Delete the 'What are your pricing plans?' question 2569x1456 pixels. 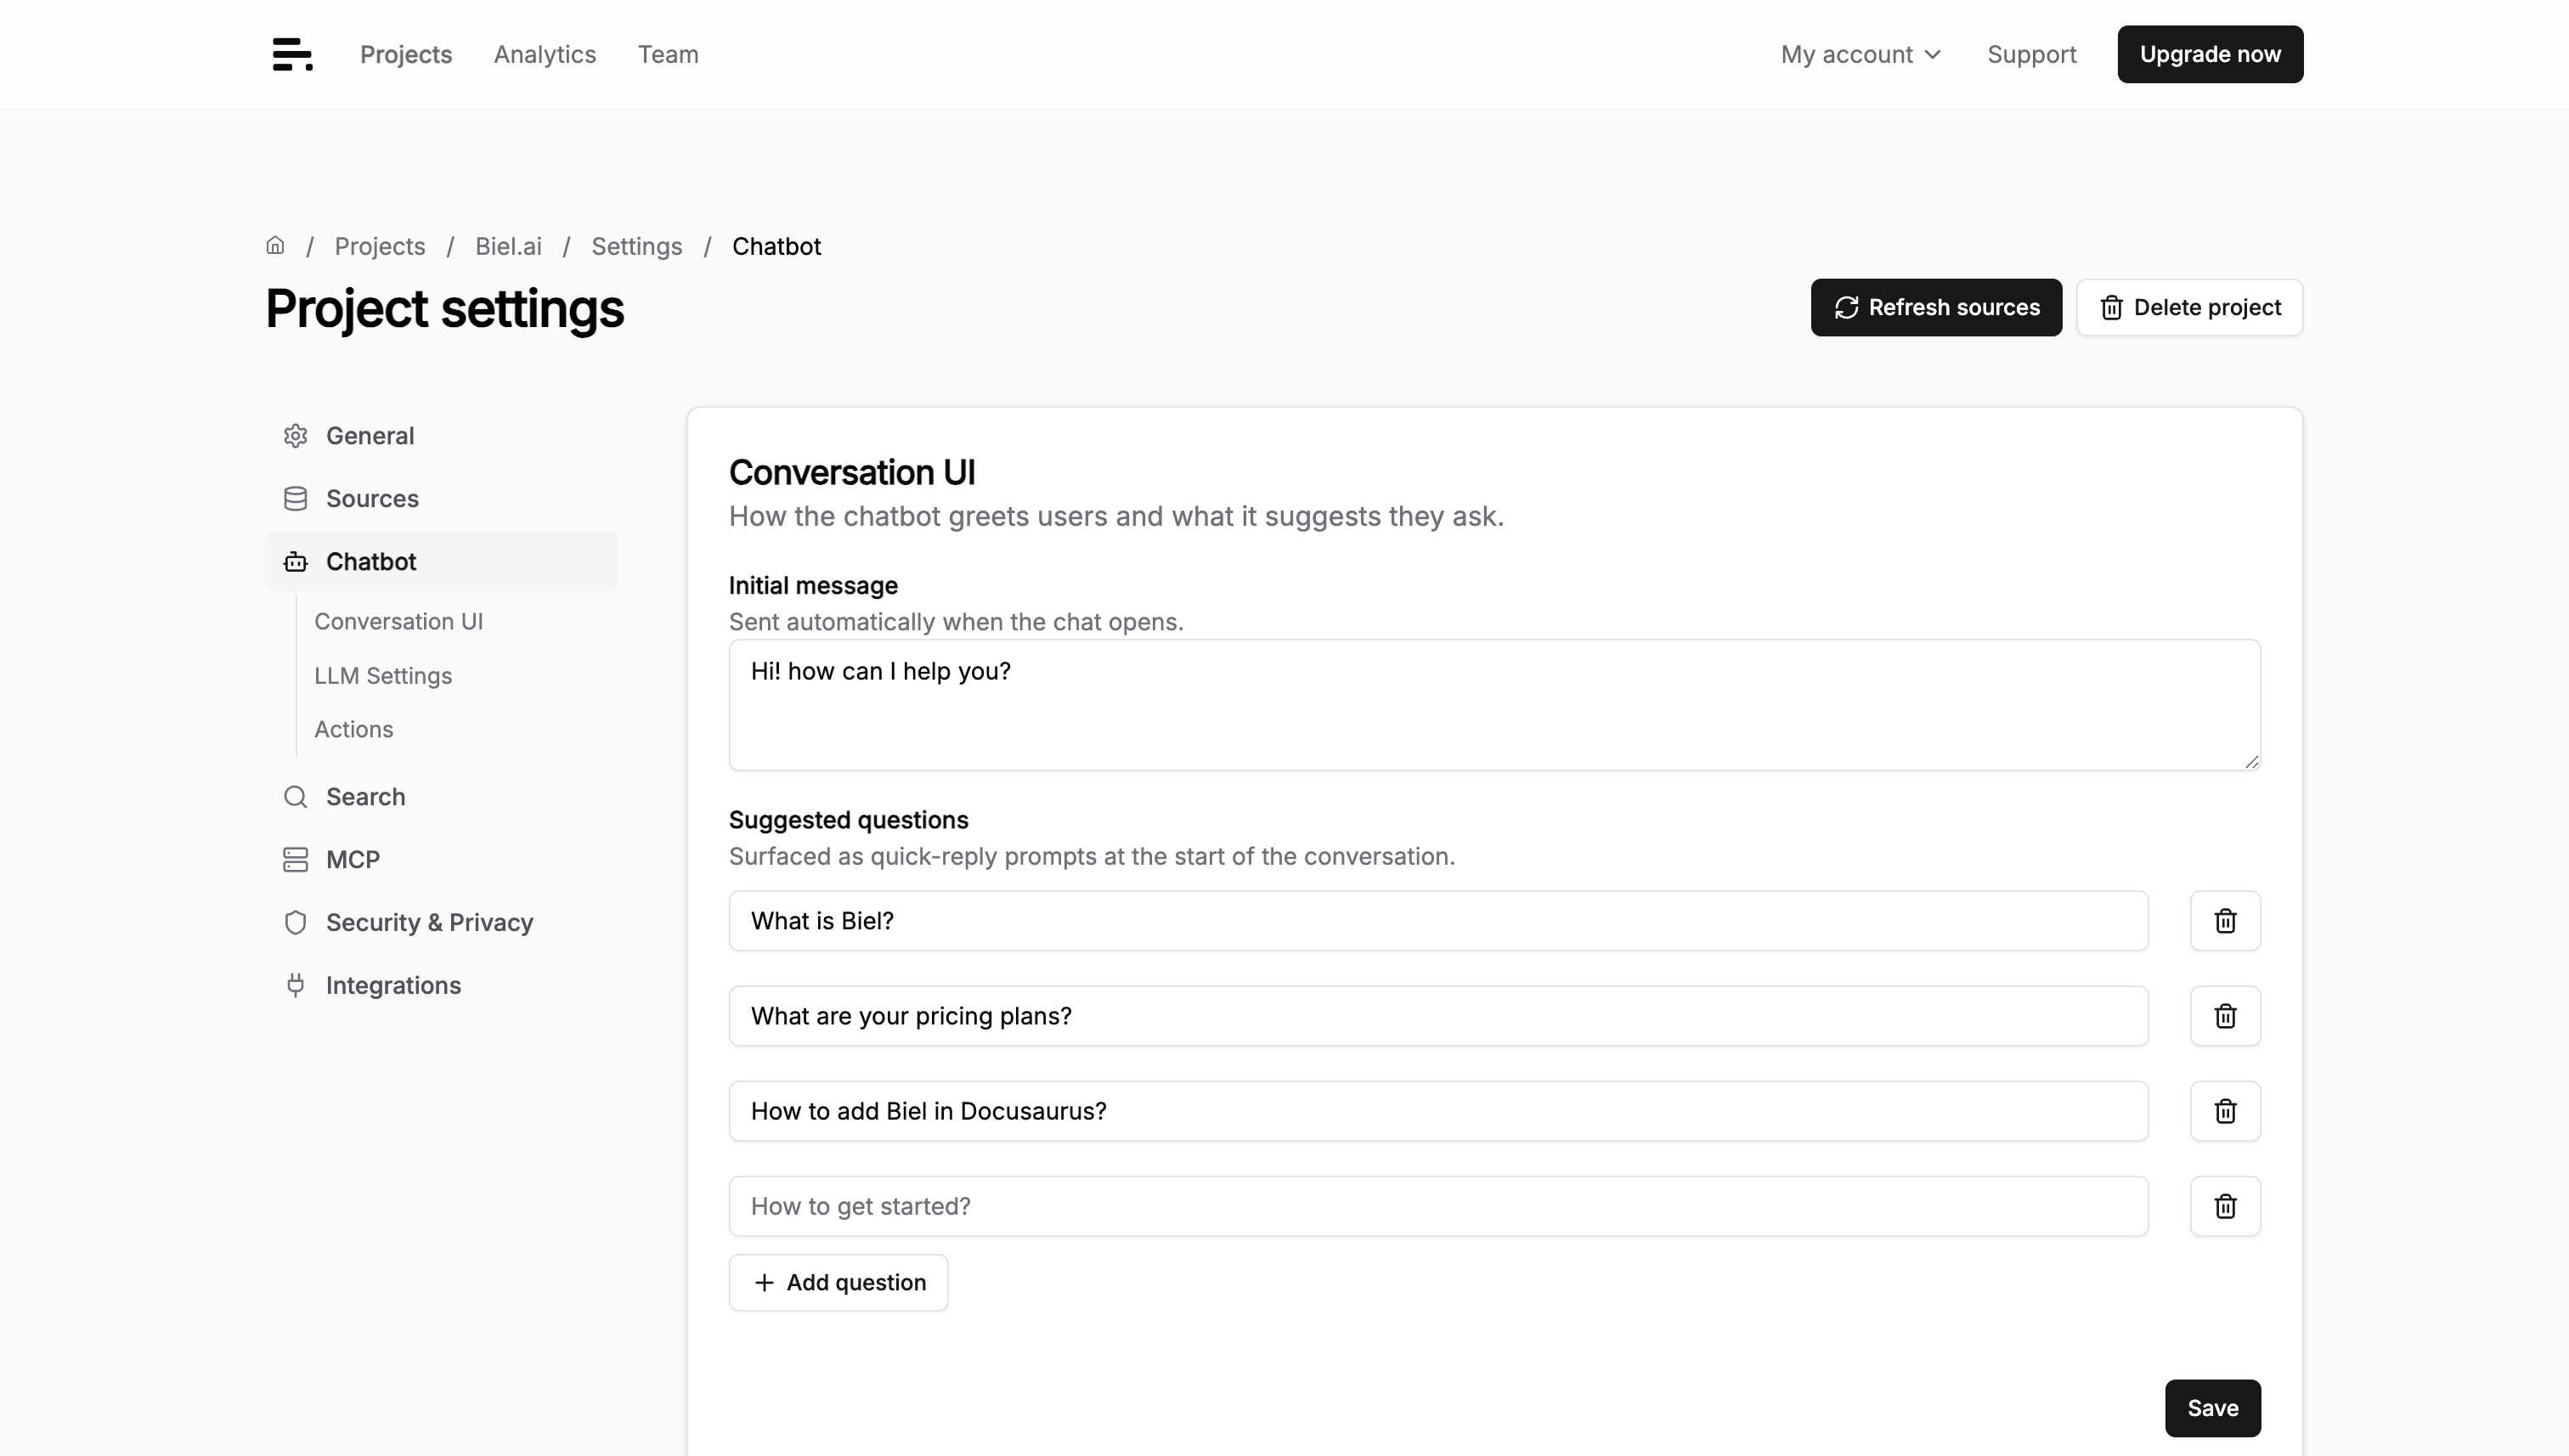pos(2224,1016)
